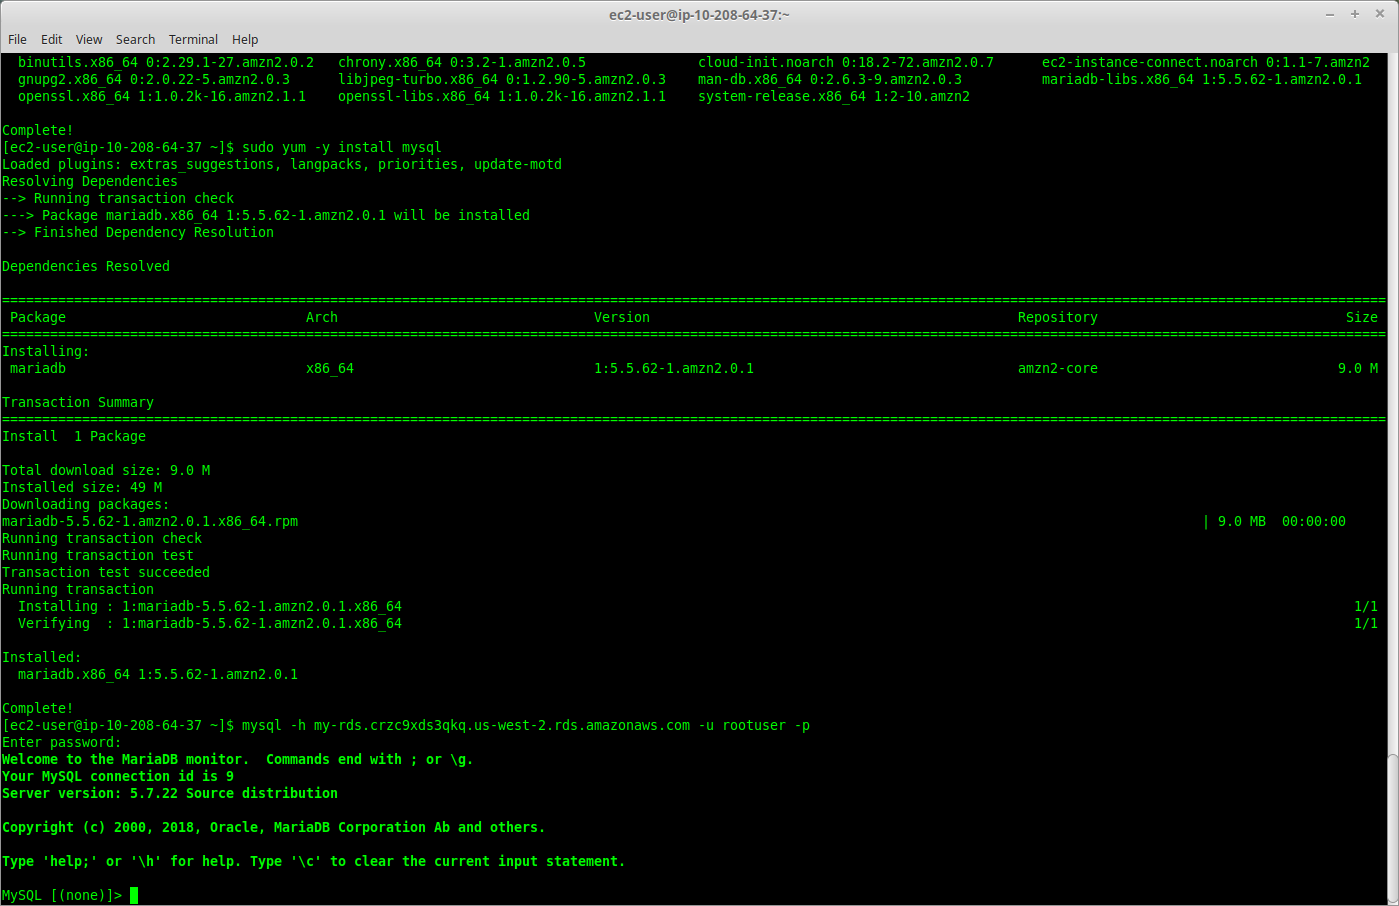1399x906 pixels.
Task: Click 'chrony.x86_64' package entry
Action: (462, 62)
